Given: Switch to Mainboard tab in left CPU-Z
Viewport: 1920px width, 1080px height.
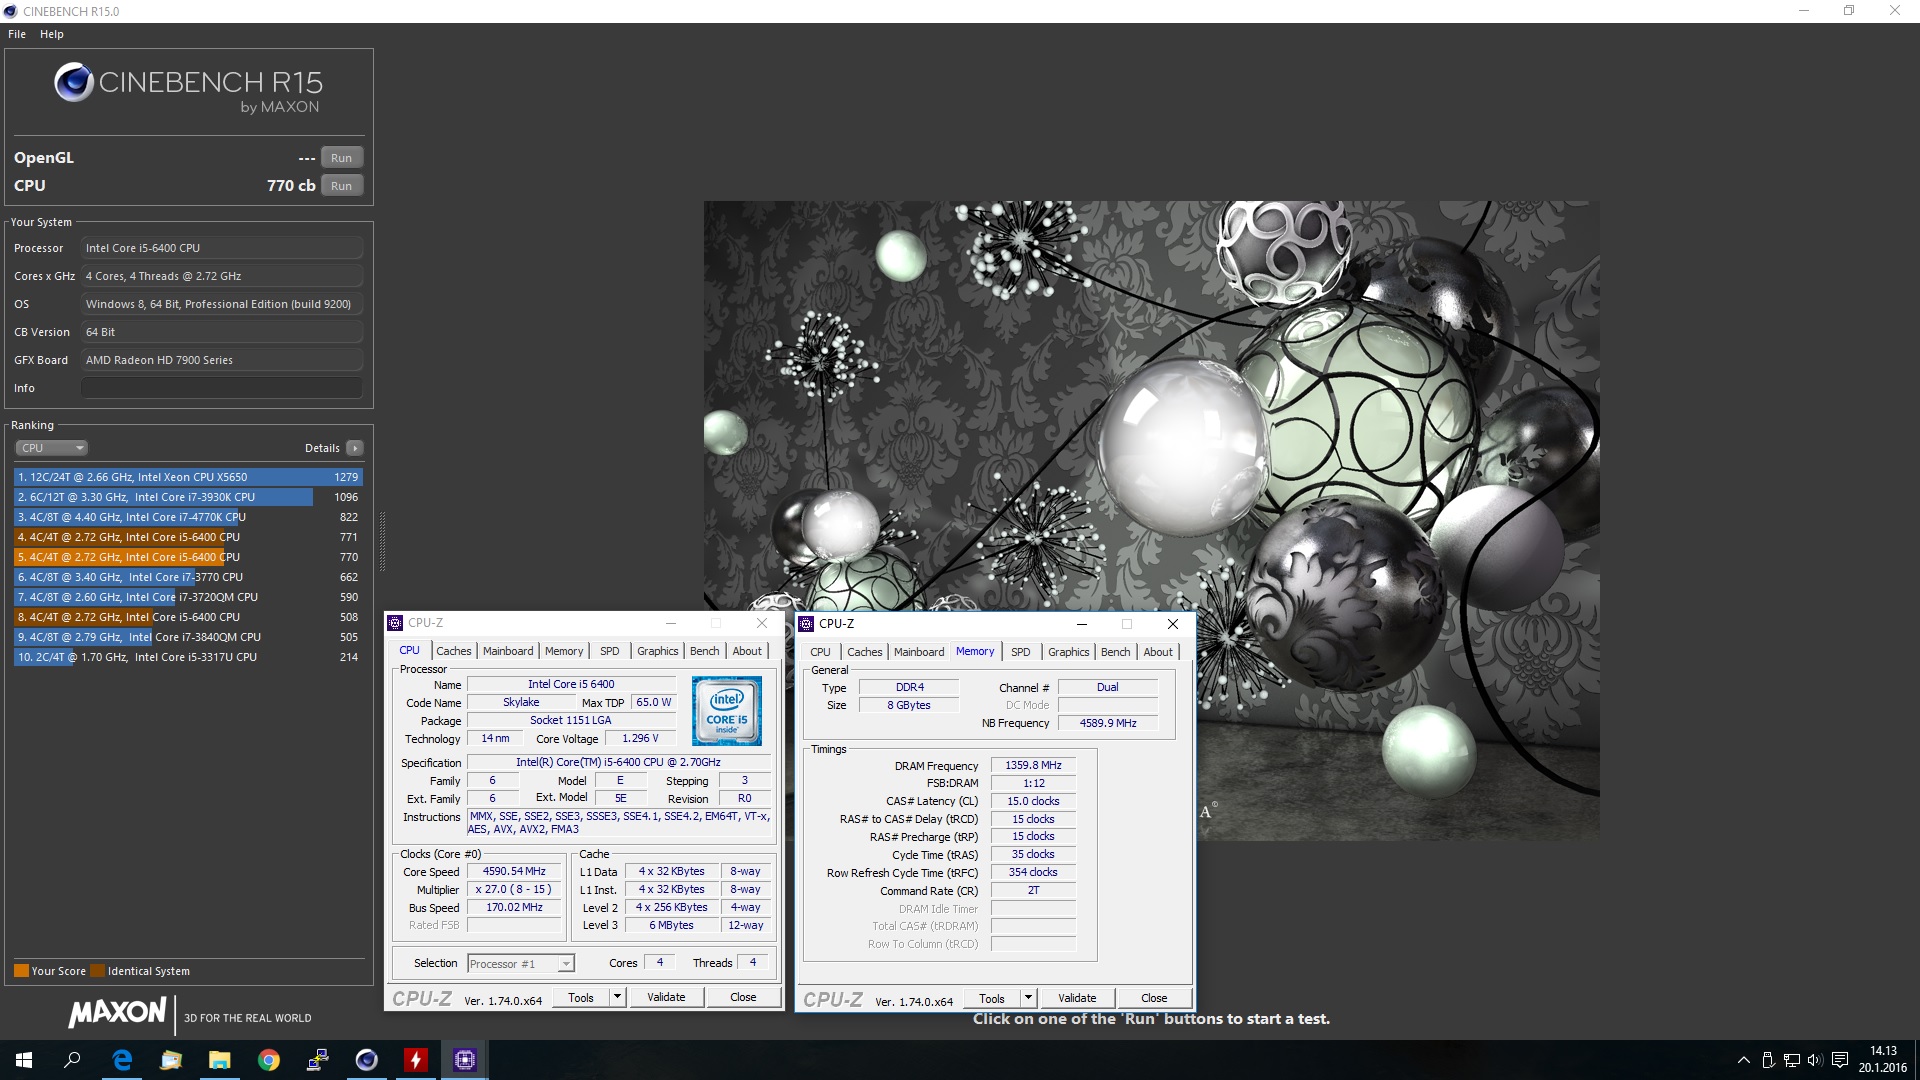Looking at the screenshot, I should click(x=508, y=651).
